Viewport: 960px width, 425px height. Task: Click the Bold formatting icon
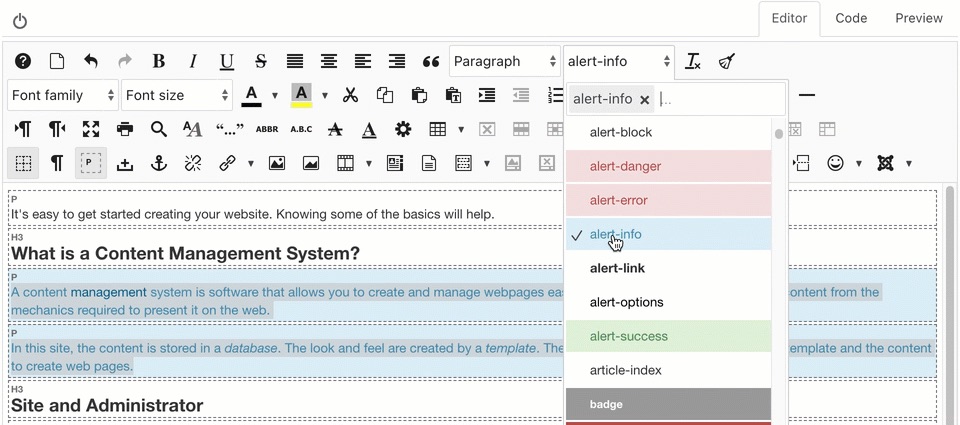coord(158,61)
